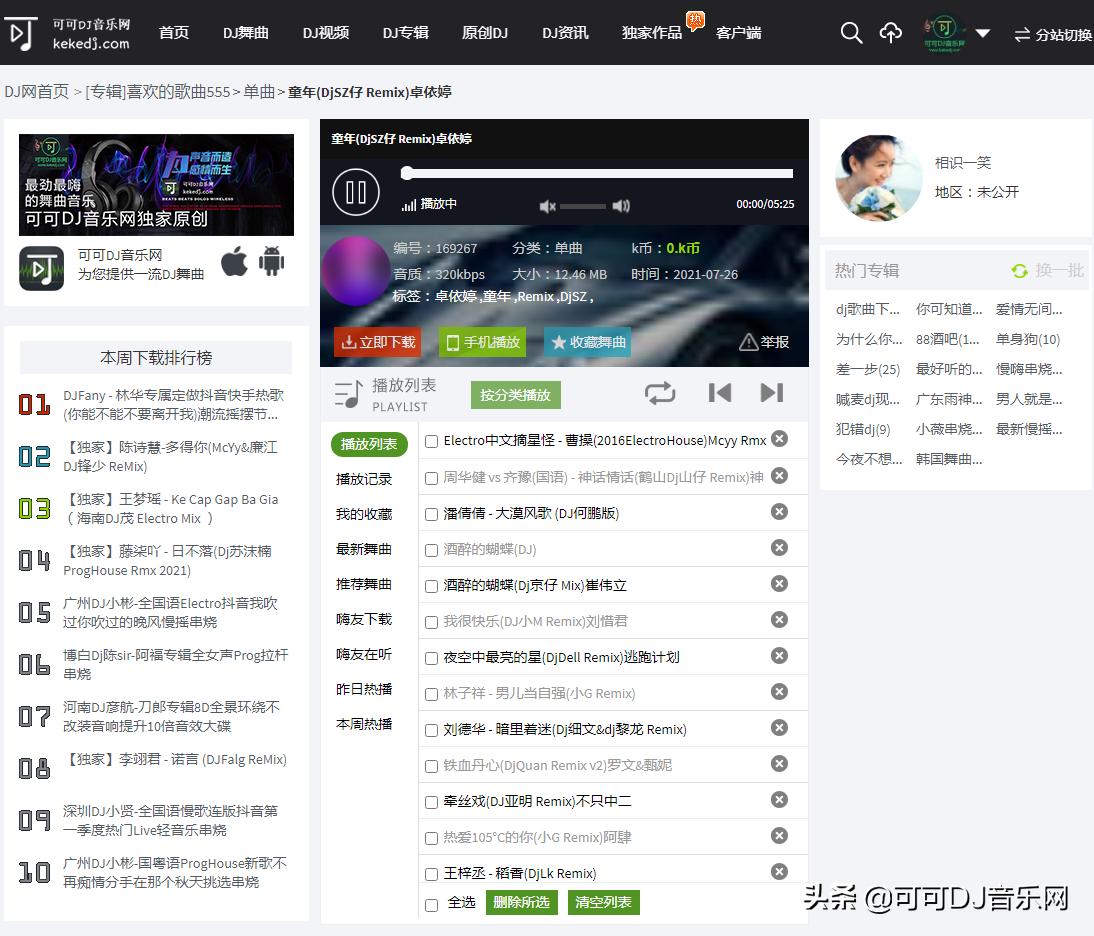Adjust the volume slider

(x=583, y=206)
